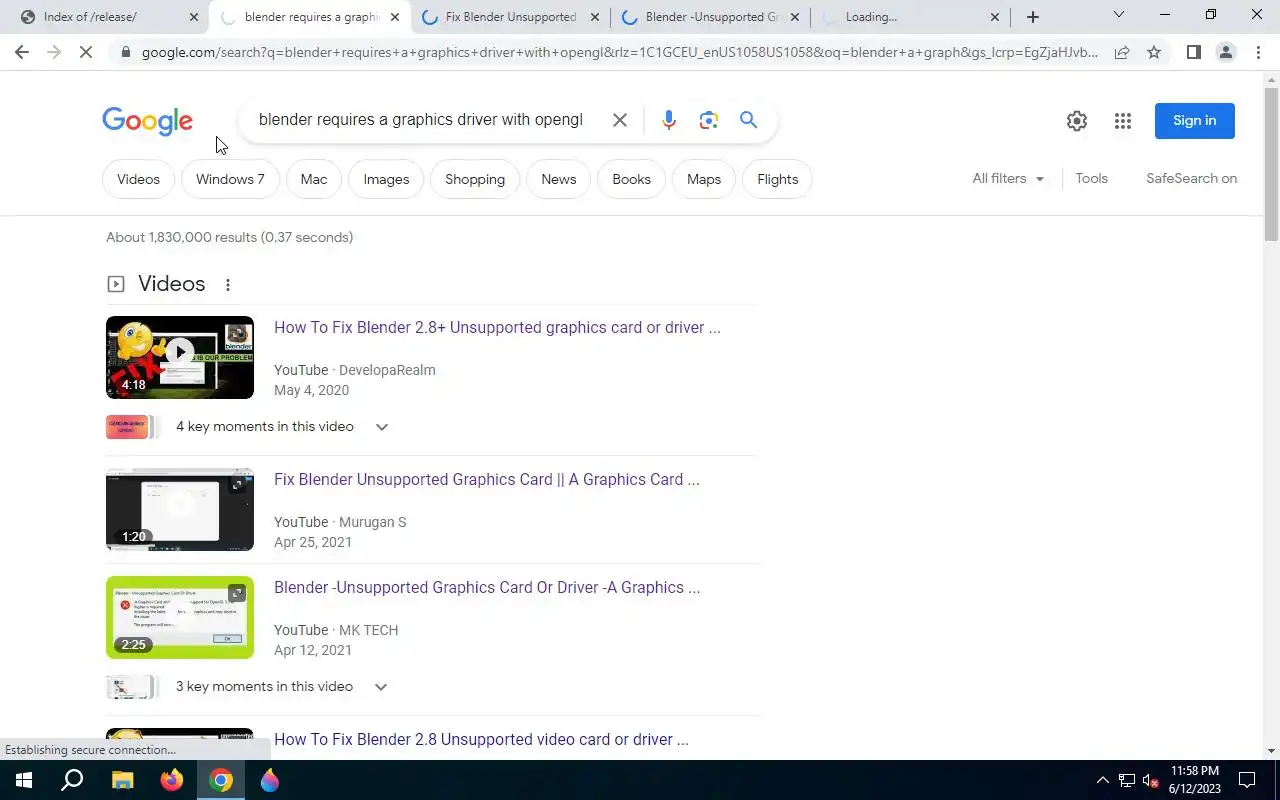Open the tab search chevron in title bar
Viewport: 1280px width, 800px height.
(1119, 15)
